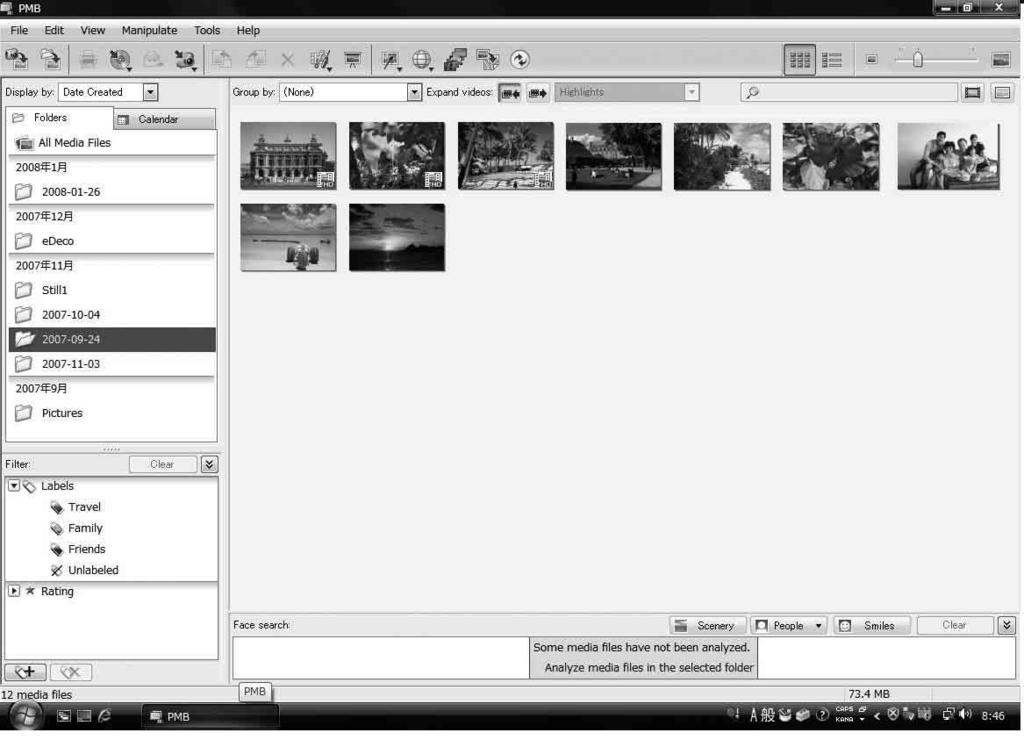This screenshot has width=1024, height=740.
Task: Click the magnifier icon in search box
Action: point(752,92)
